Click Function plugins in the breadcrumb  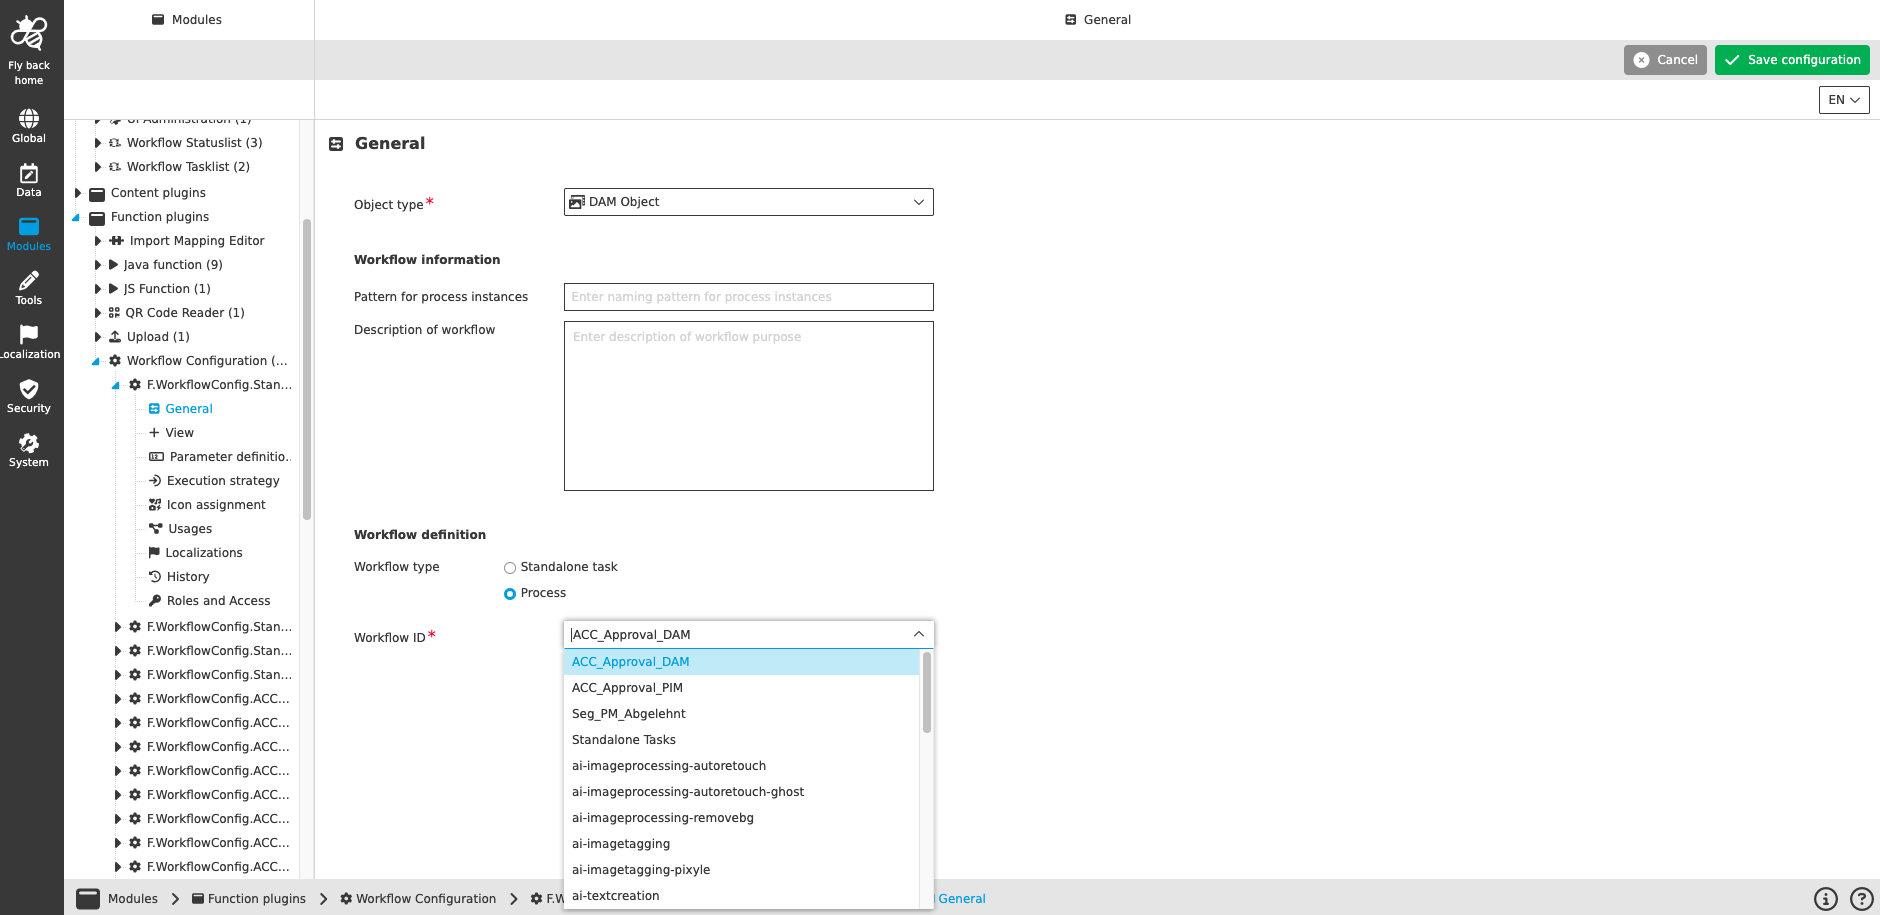[x=257, y=899]
